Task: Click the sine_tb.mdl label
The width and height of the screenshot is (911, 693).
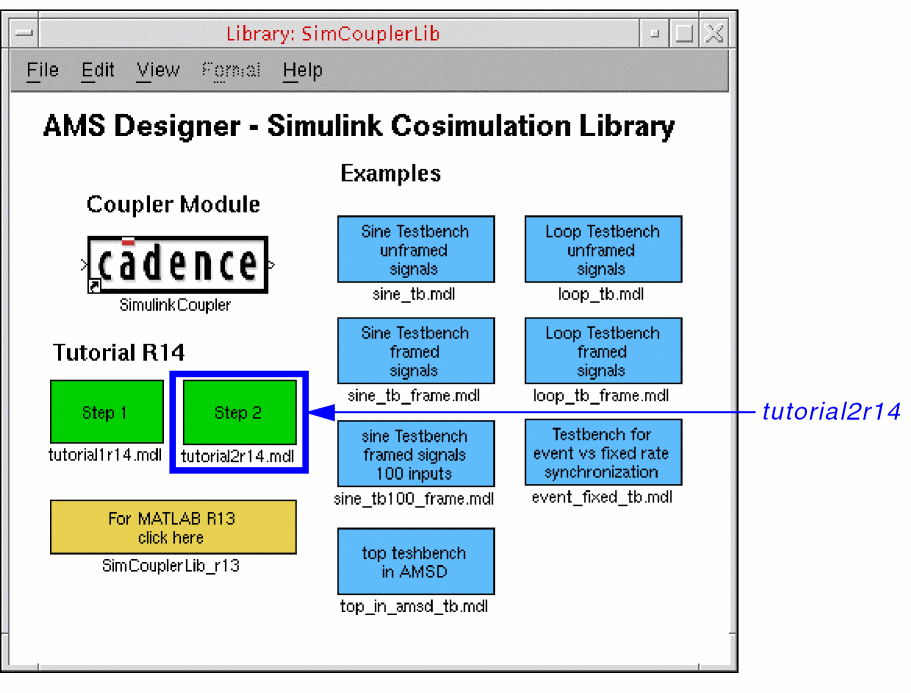Action: [x=414, y=295]
